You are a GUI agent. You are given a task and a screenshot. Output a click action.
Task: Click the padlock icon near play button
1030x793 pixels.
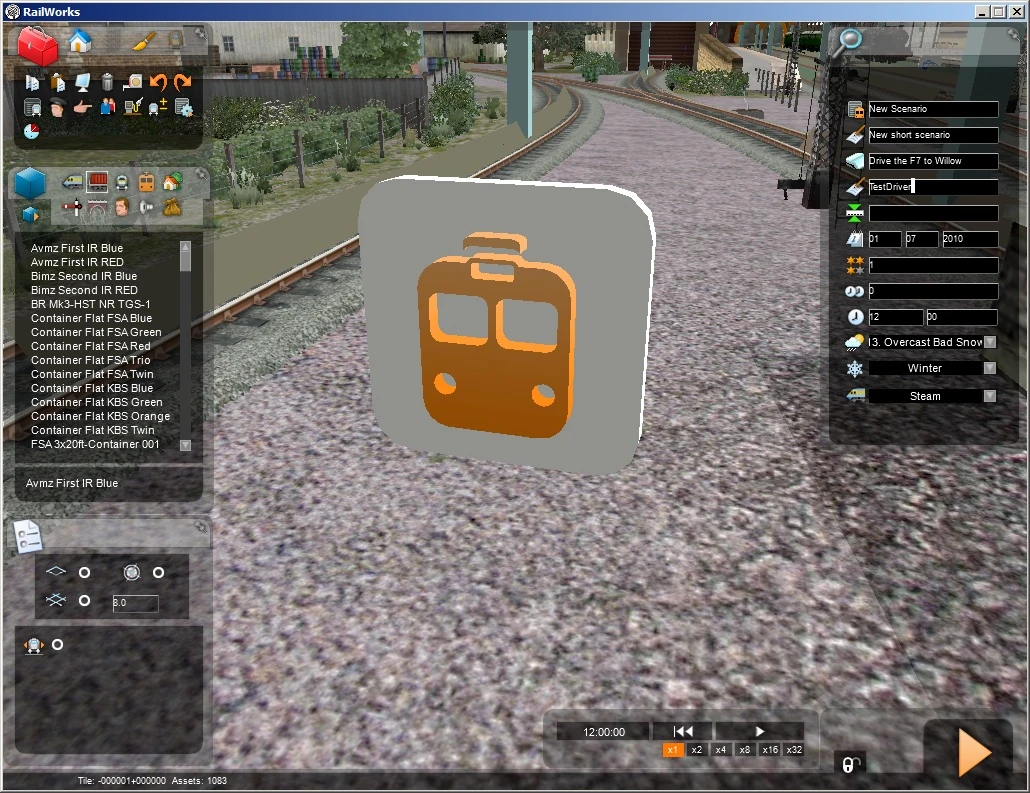[x=849, y=763]
